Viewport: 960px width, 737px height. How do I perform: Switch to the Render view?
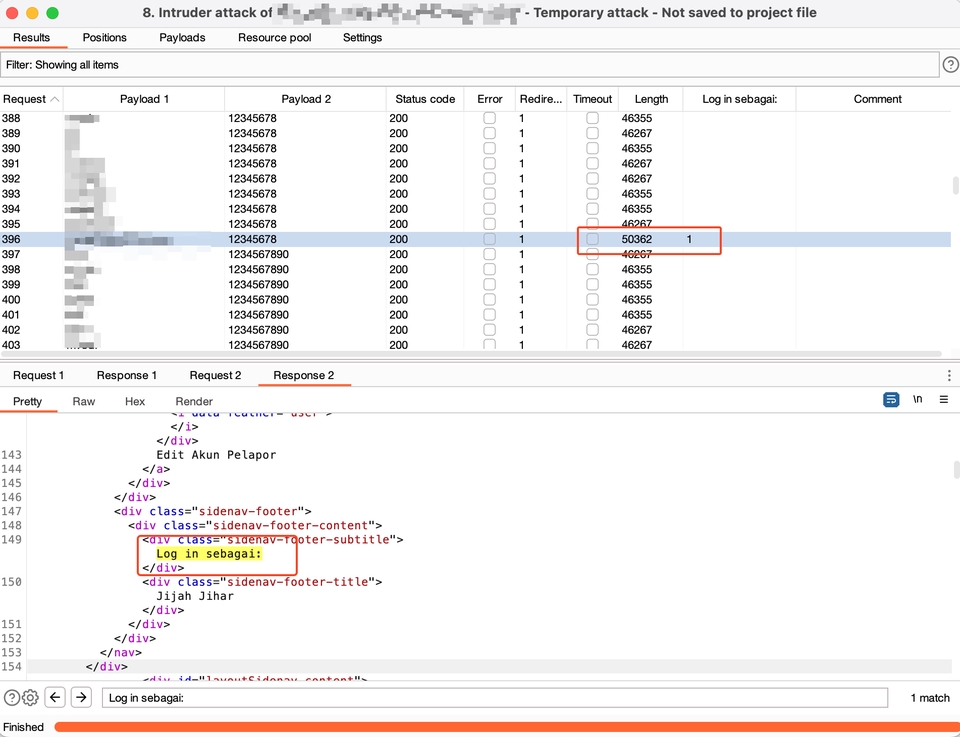[194, 401]
